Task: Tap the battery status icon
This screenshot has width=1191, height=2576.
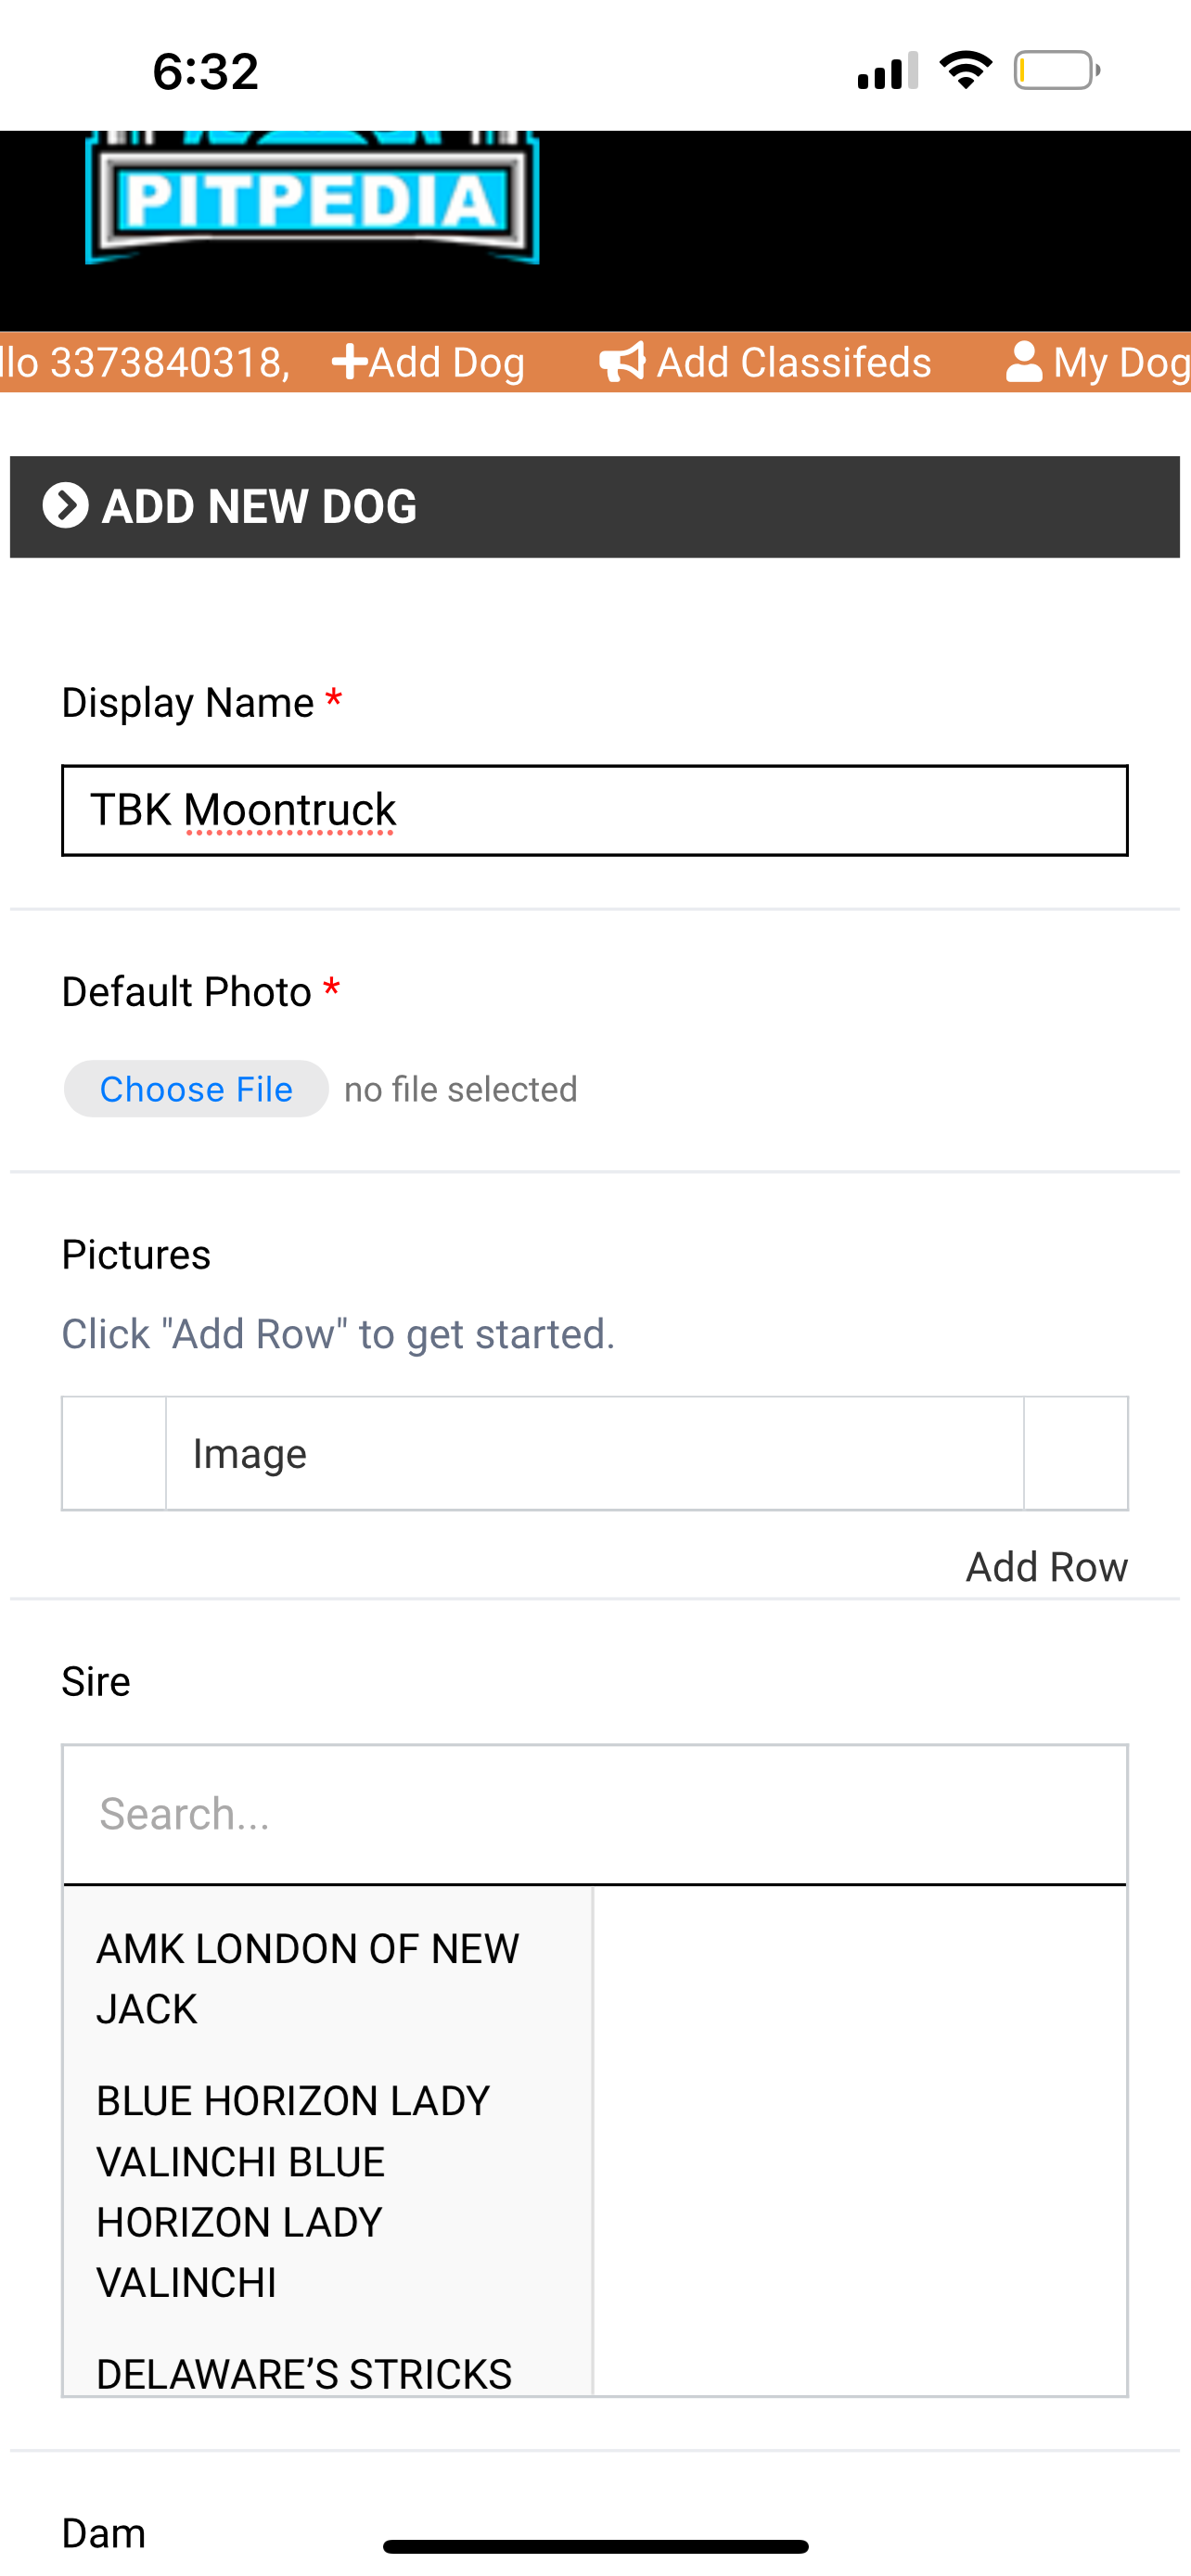Action: coord(1056,70)
